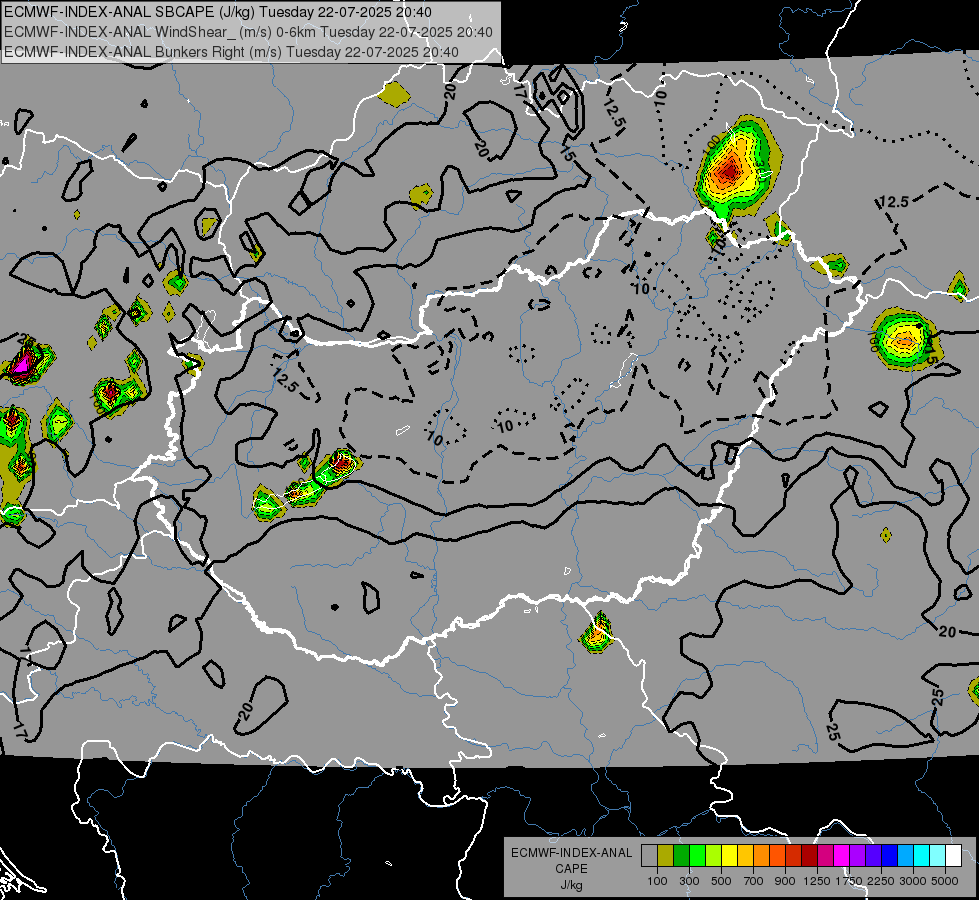The height and width of the screenshot is (900, 979).
Task: Click the 500 legend tick label
Action: (x=721, y=881)
